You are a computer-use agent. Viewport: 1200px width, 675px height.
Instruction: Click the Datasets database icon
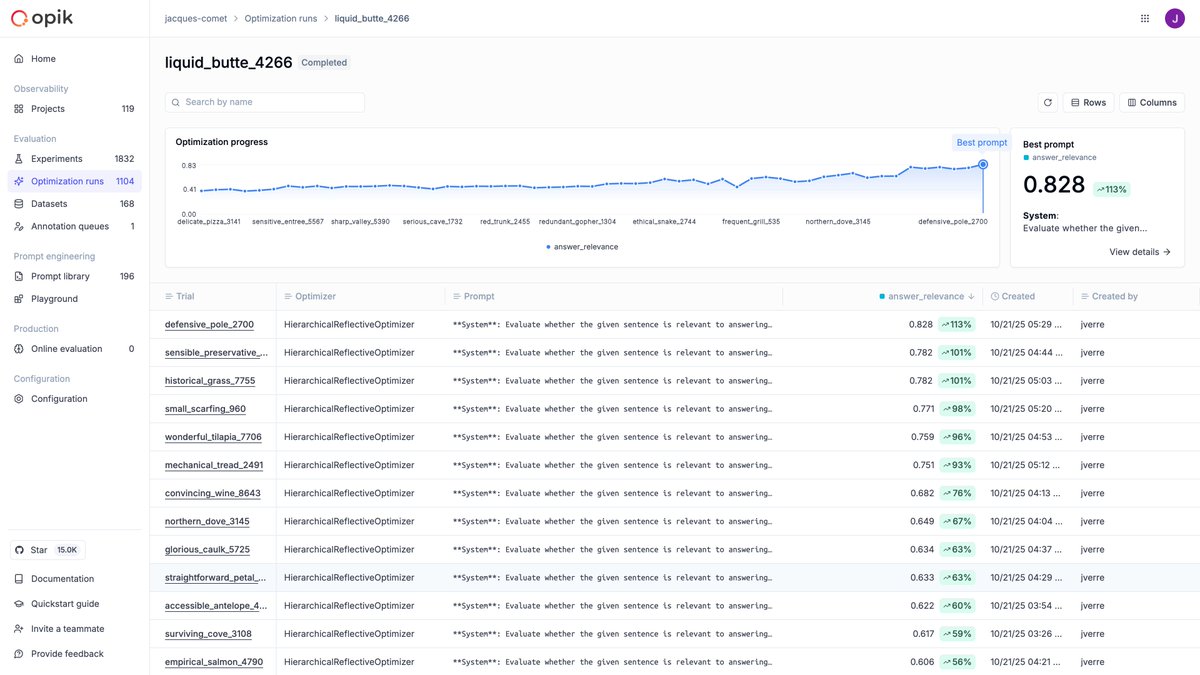coord(19,204)
